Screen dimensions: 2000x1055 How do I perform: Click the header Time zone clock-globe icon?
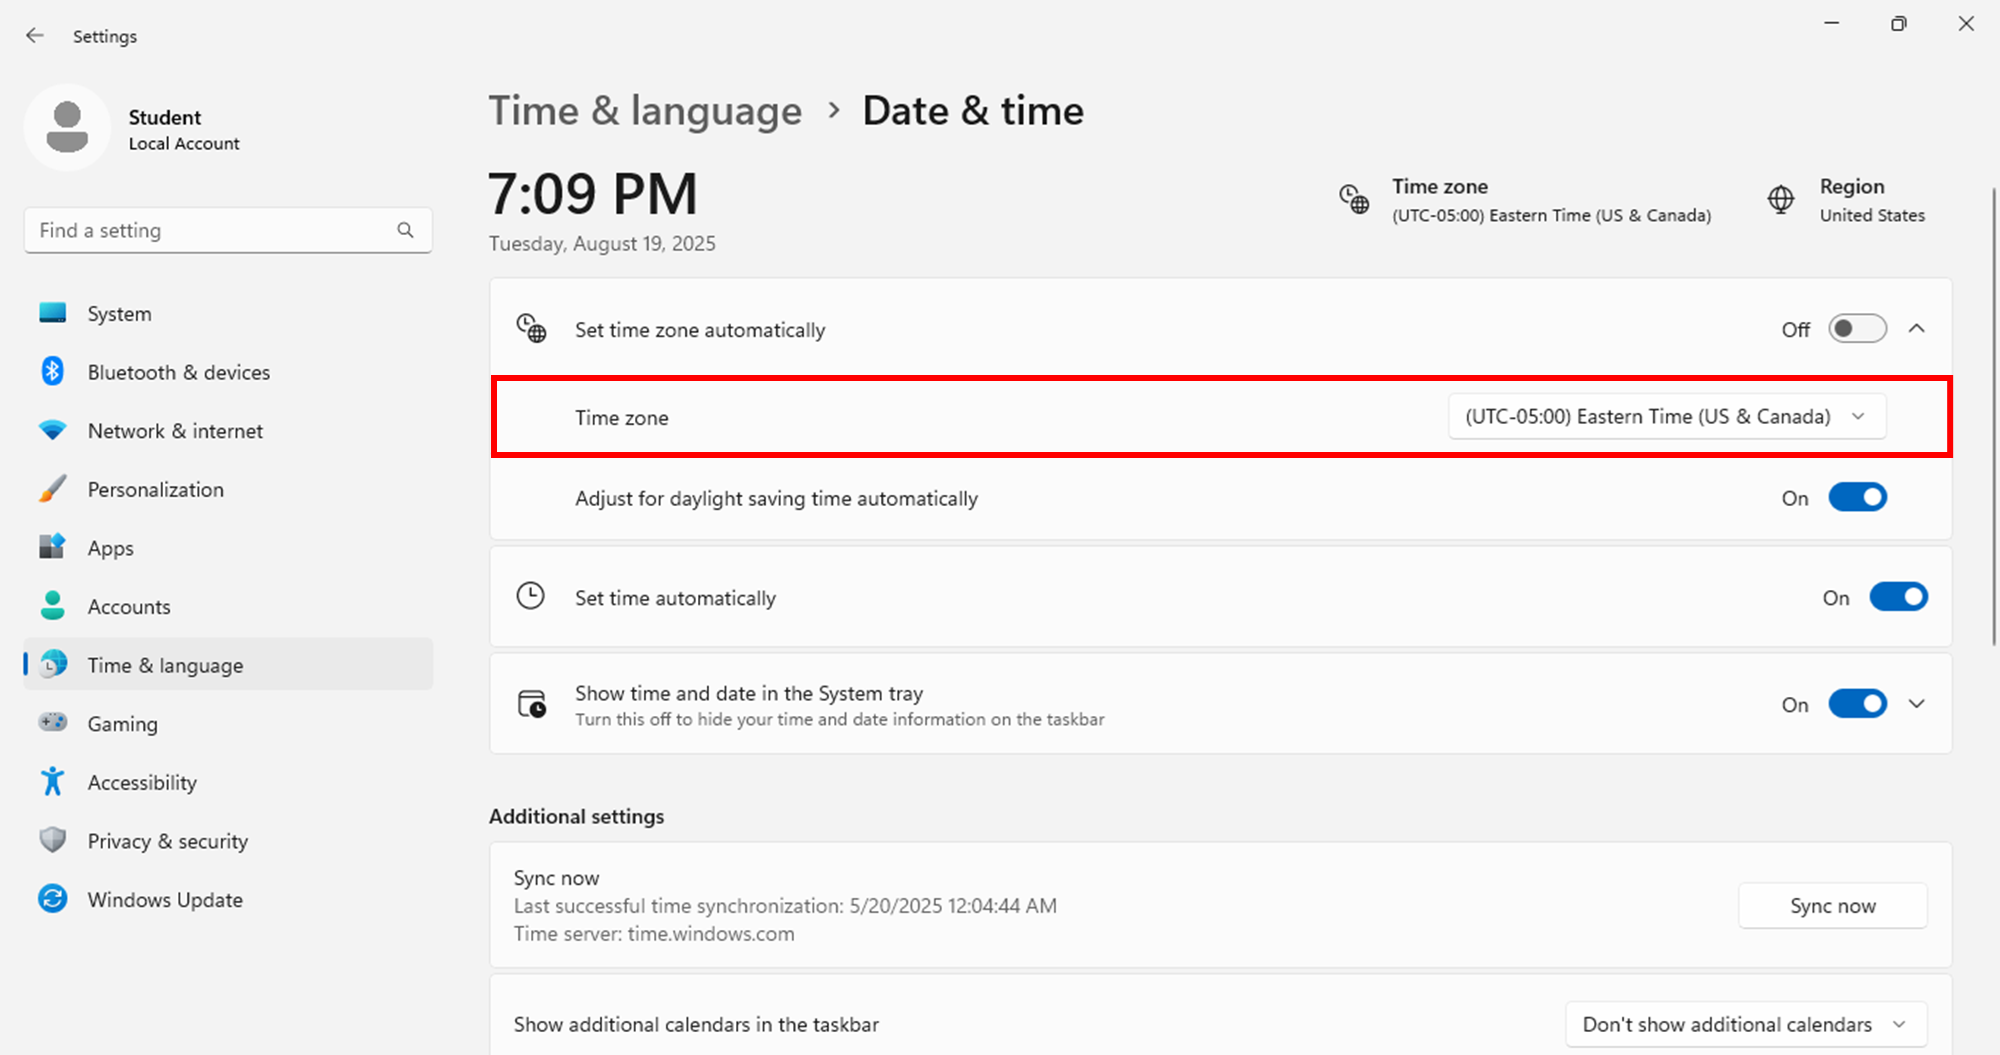[1354, 199]
